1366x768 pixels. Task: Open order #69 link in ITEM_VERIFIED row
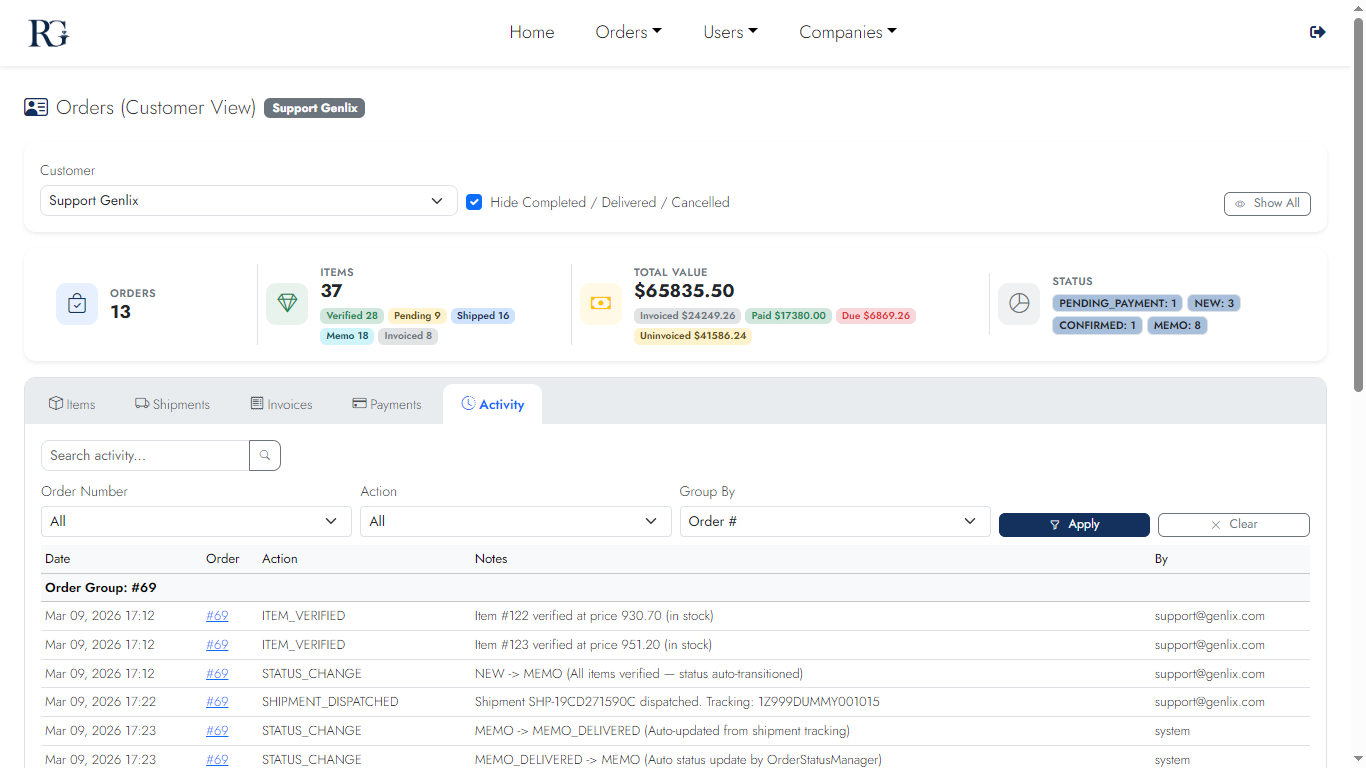(217, 616)
